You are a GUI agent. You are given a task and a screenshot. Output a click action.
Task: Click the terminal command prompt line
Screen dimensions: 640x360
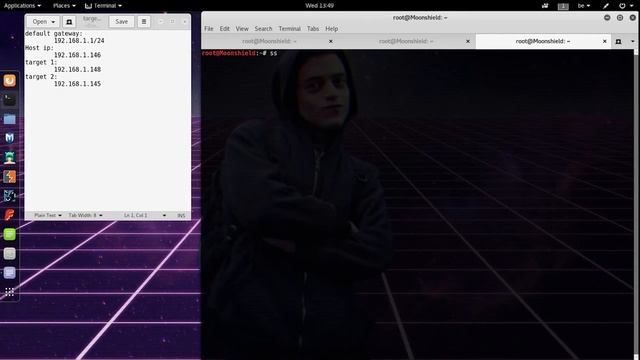pos(240,53)
